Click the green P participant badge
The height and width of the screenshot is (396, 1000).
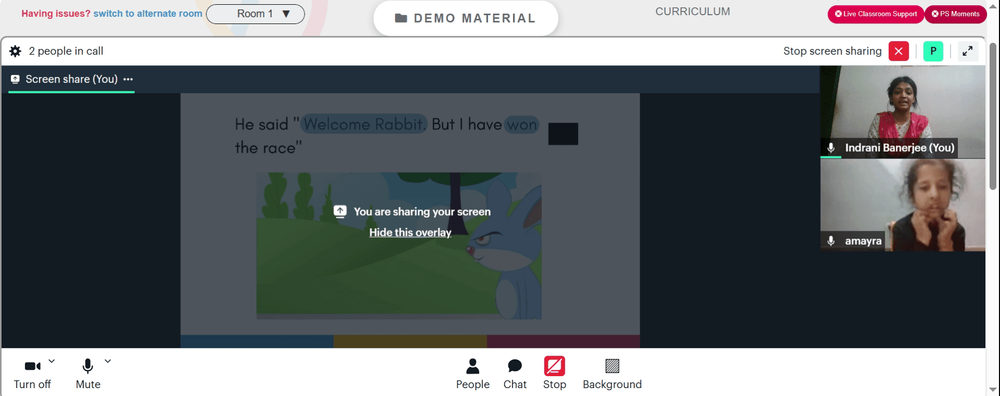[x=933, y=51]
